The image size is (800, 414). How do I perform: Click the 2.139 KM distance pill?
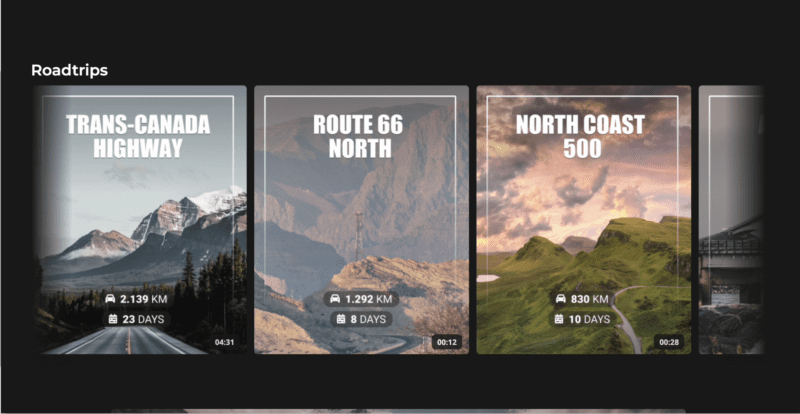(x=136, y=299)
